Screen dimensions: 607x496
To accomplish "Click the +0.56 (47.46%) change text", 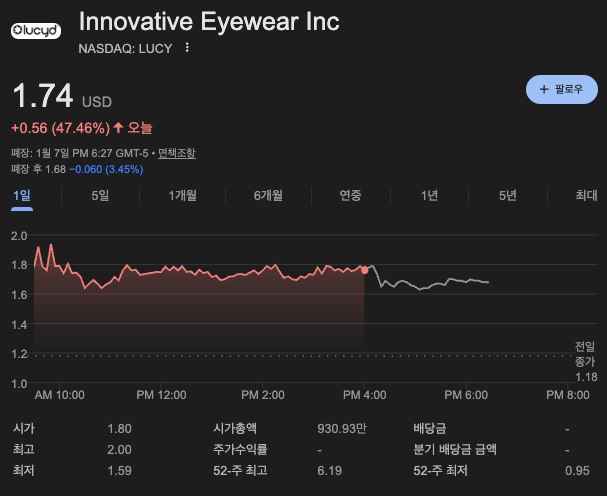I will pos(60,128).
